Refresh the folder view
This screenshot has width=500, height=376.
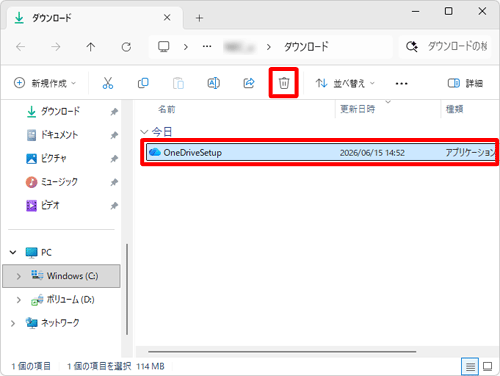point(126,47)
